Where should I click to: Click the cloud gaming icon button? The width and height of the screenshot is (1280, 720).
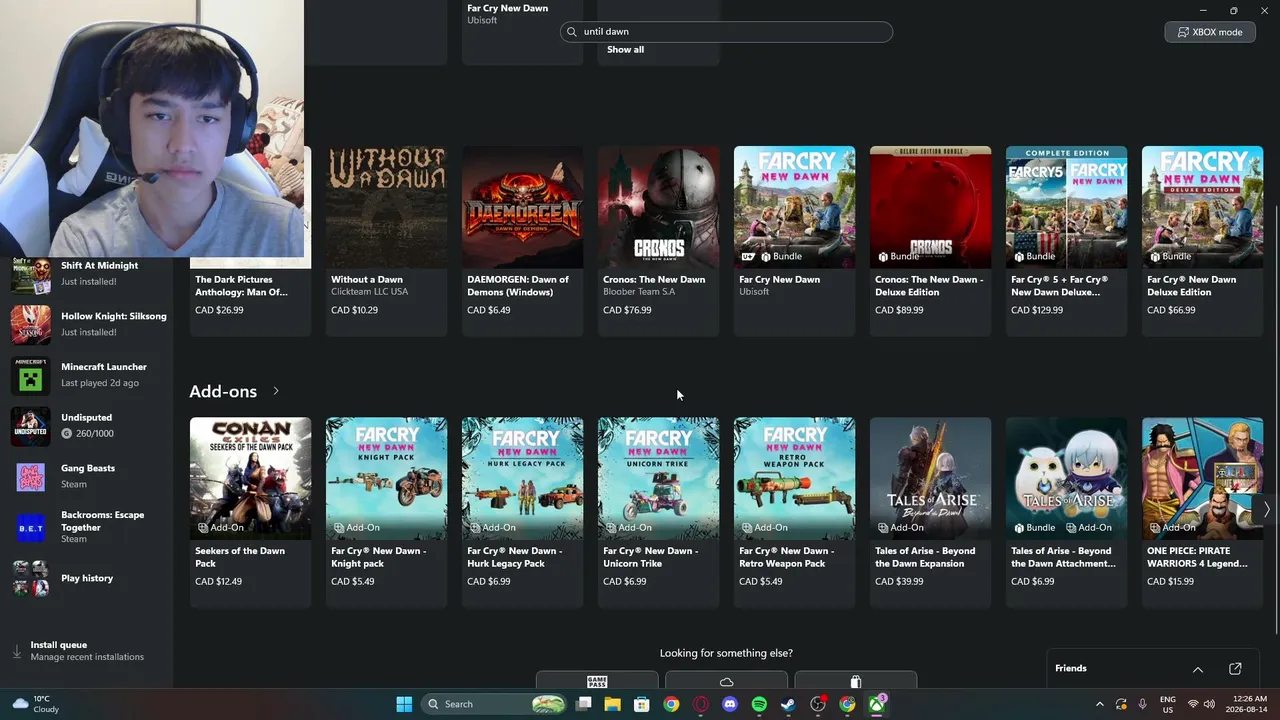pyautogui.click(x=726, y=681)
